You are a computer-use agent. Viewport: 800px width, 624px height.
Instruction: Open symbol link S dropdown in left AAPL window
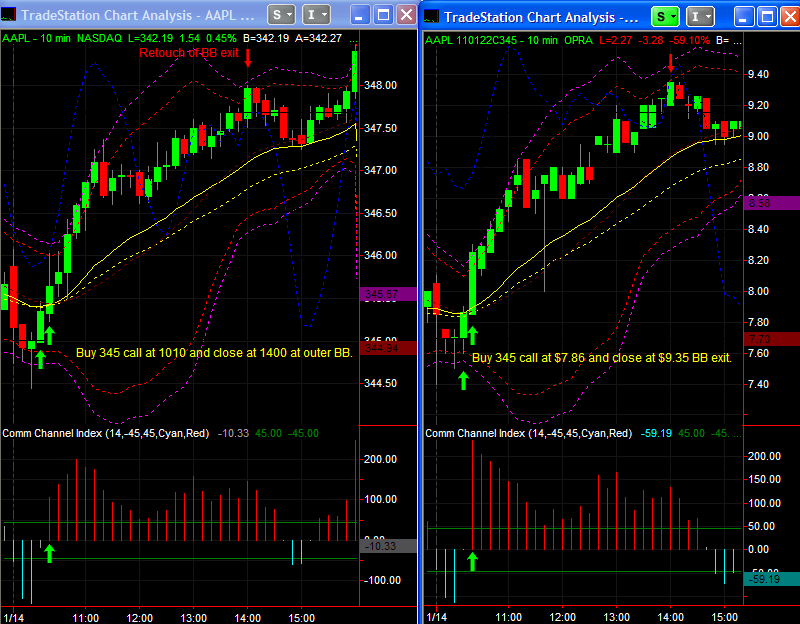[x=281, y=15]
